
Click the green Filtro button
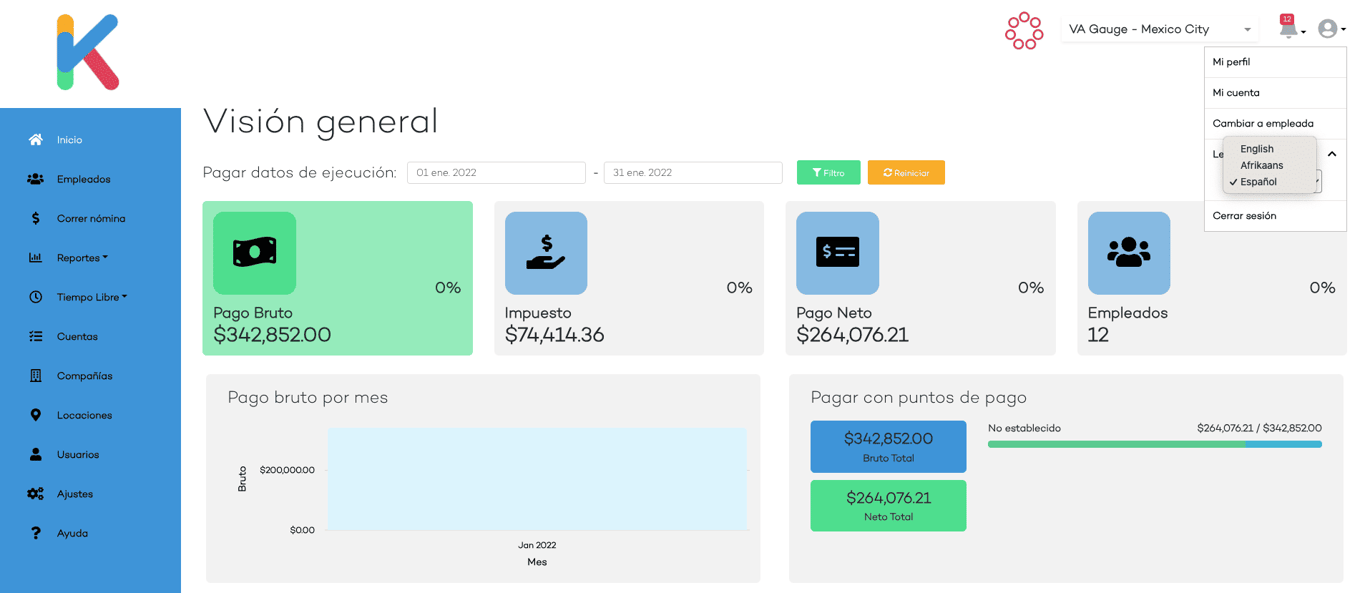[x=828, y=173]
